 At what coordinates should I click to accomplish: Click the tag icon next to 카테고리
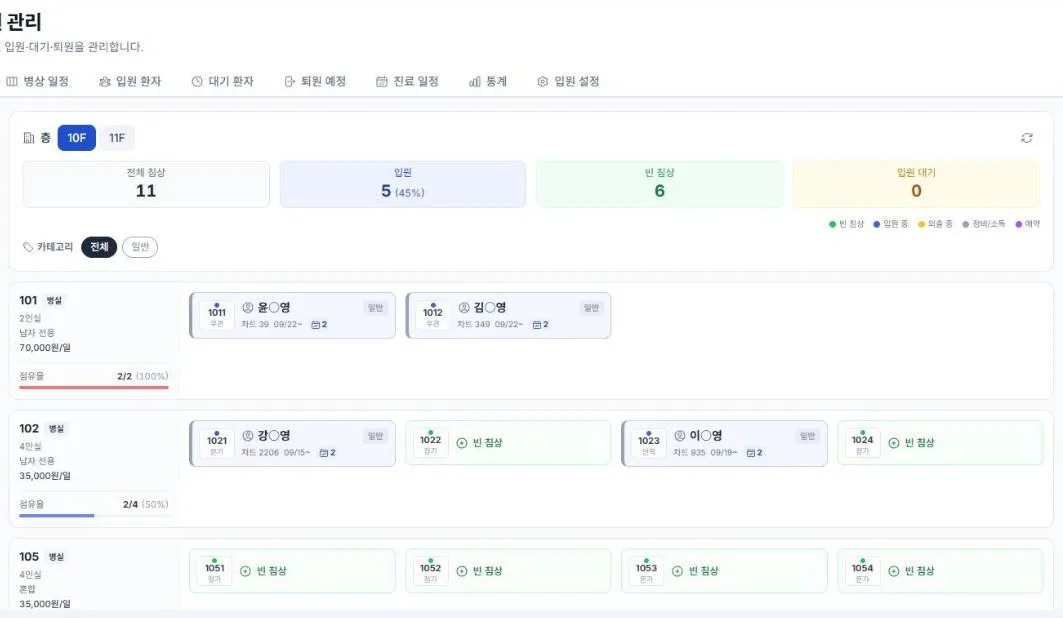28,247
